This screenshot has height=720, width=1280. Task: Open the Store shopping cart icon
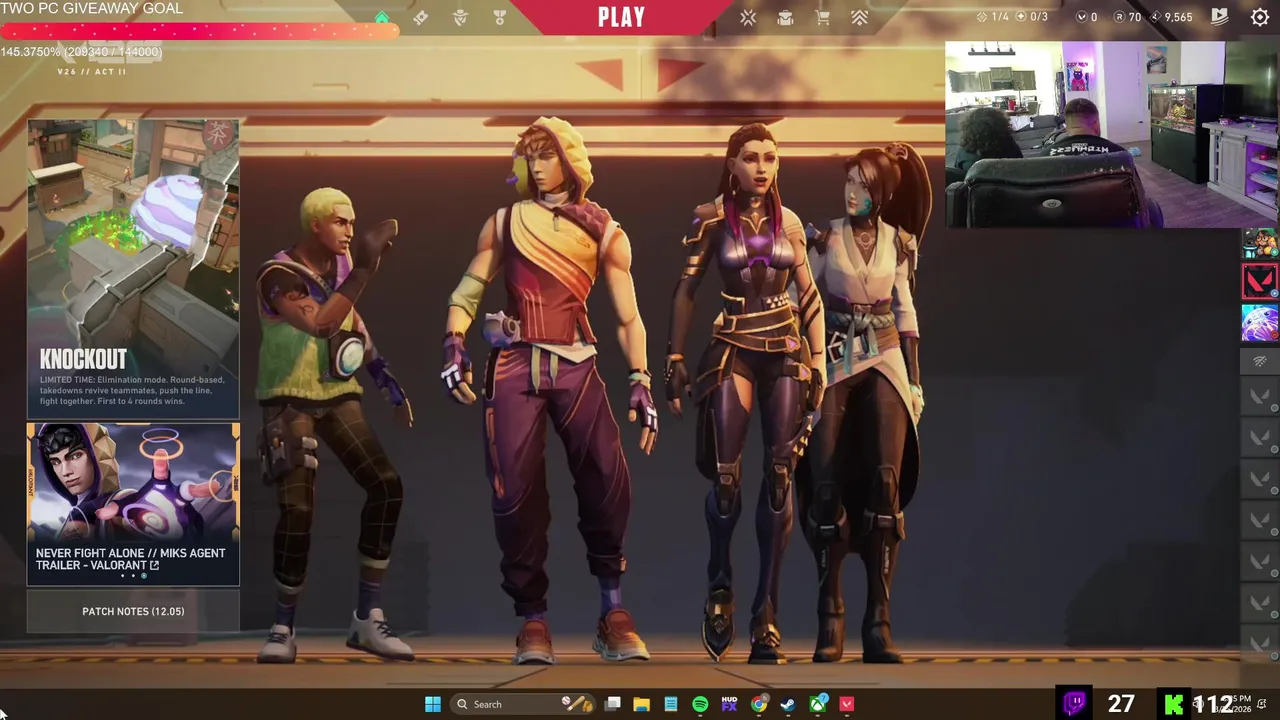click(x=822, y=18)
